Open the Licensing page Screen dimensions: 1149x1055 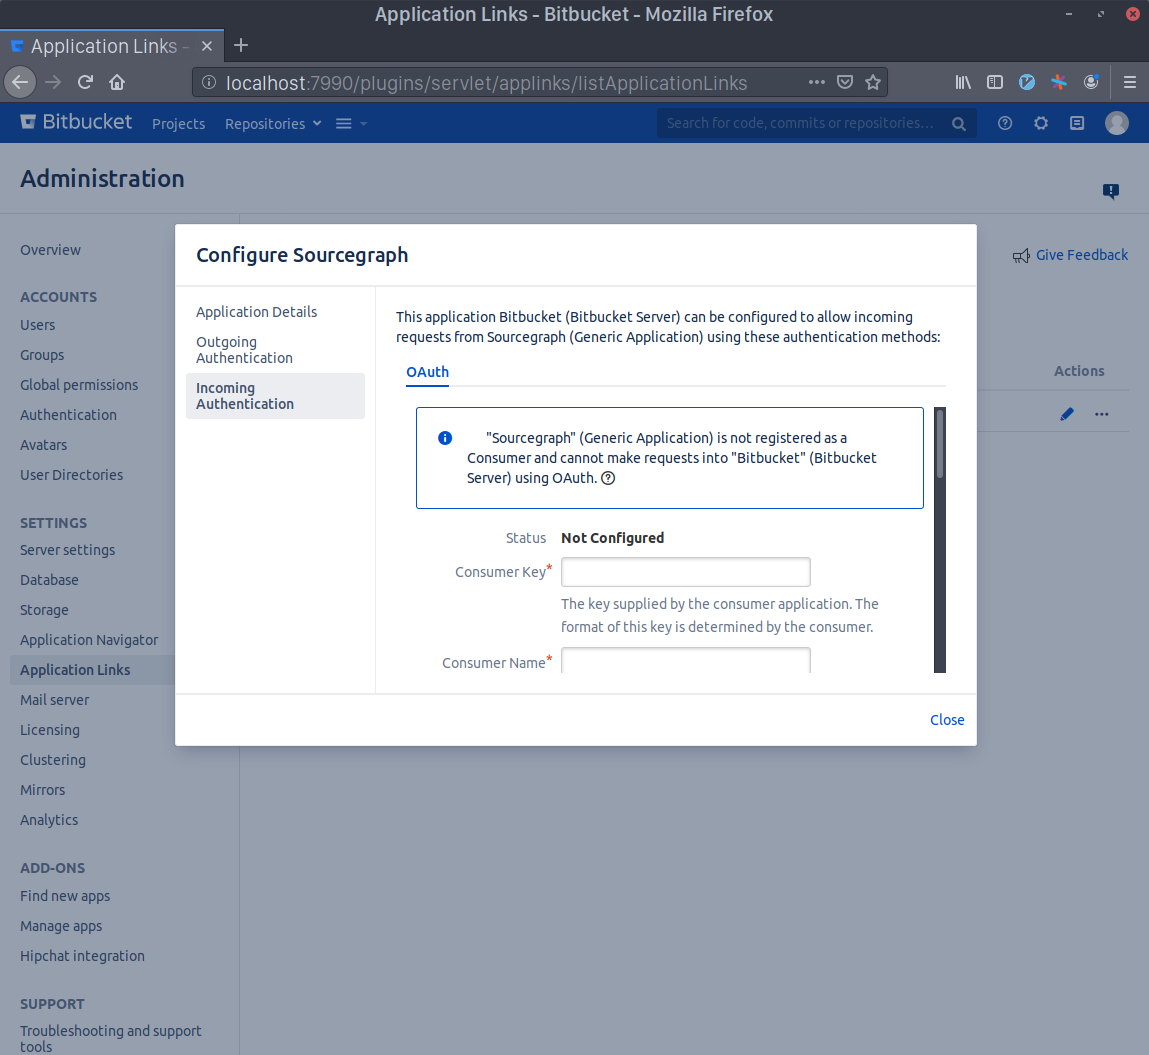coord(50,730)
